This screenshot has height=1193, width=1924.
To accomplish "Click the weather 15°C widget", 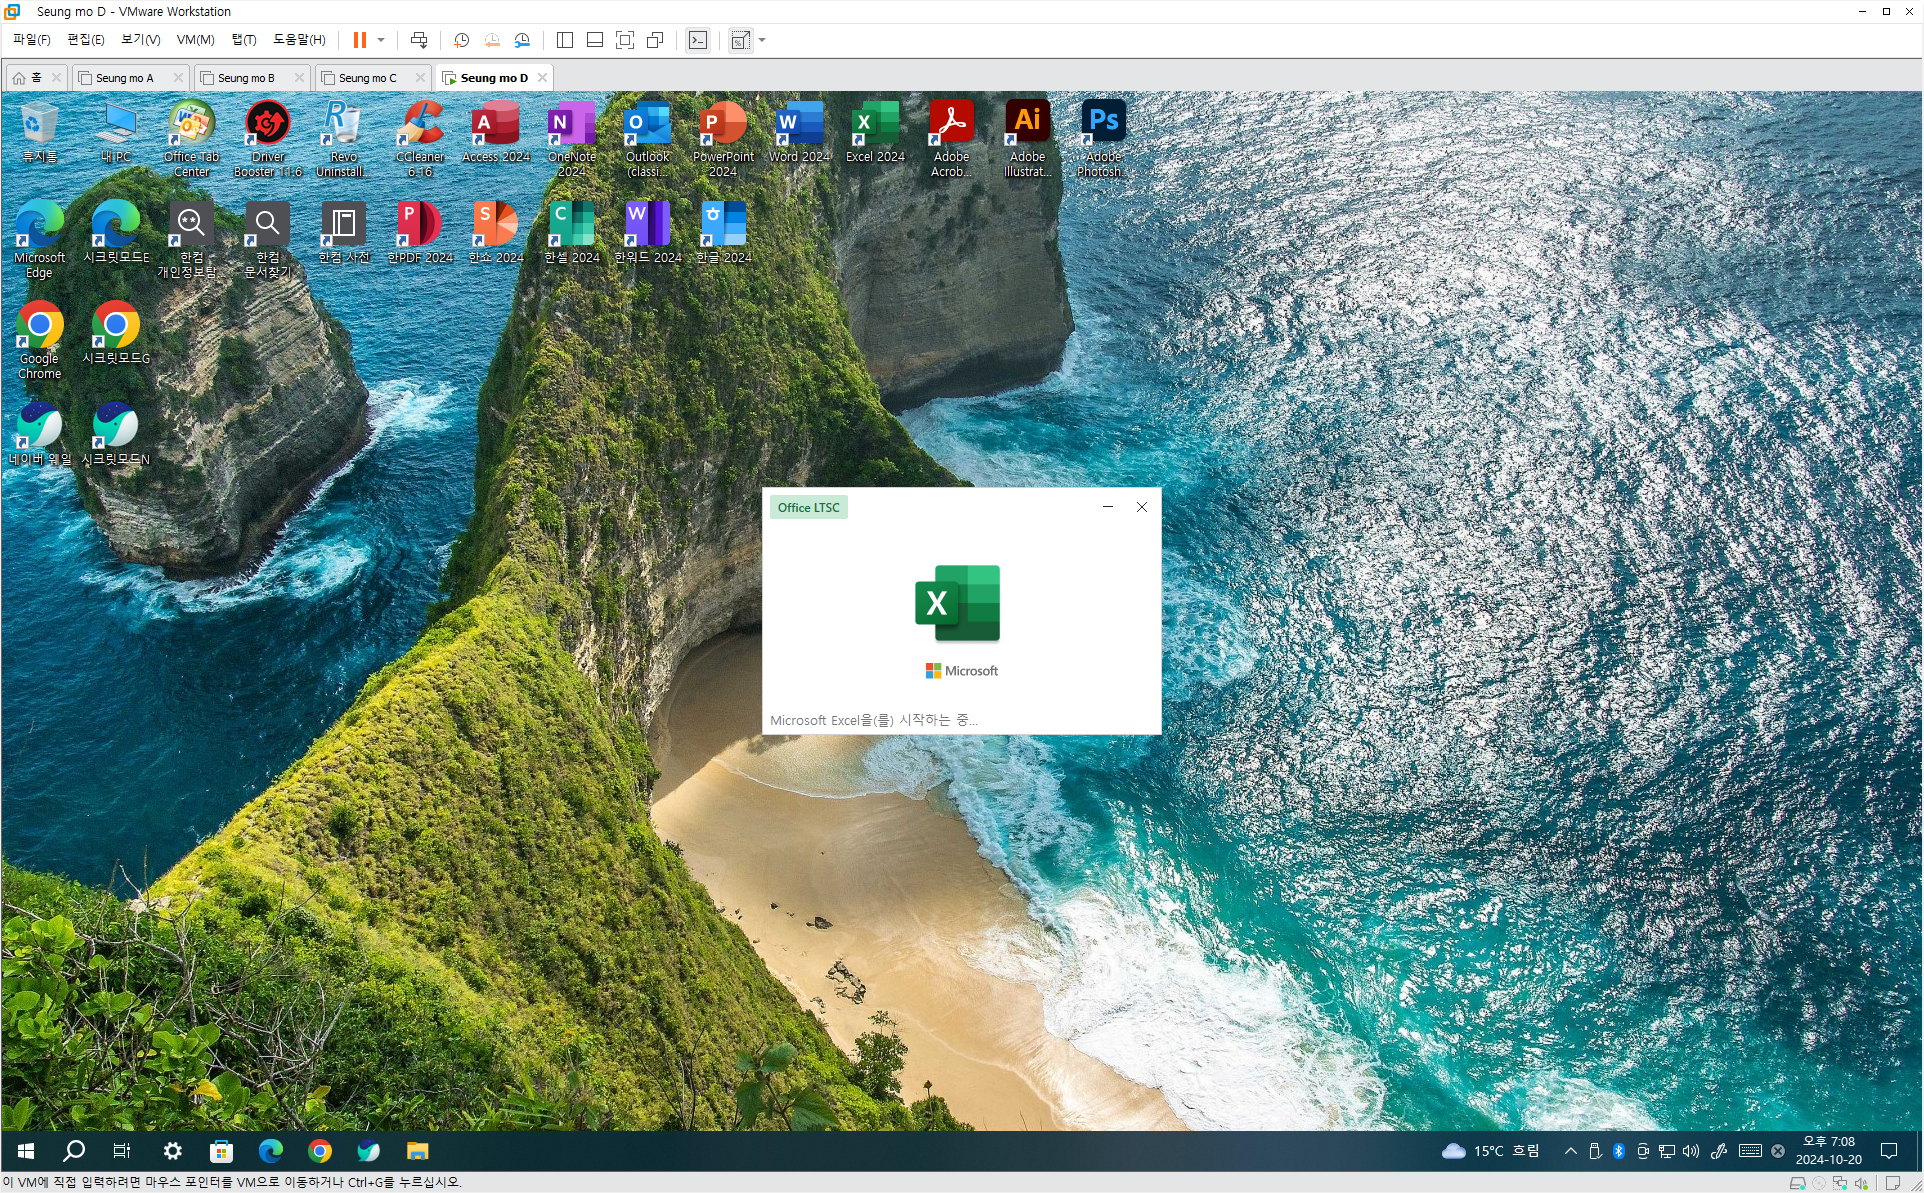I will click(1490, 1151).
